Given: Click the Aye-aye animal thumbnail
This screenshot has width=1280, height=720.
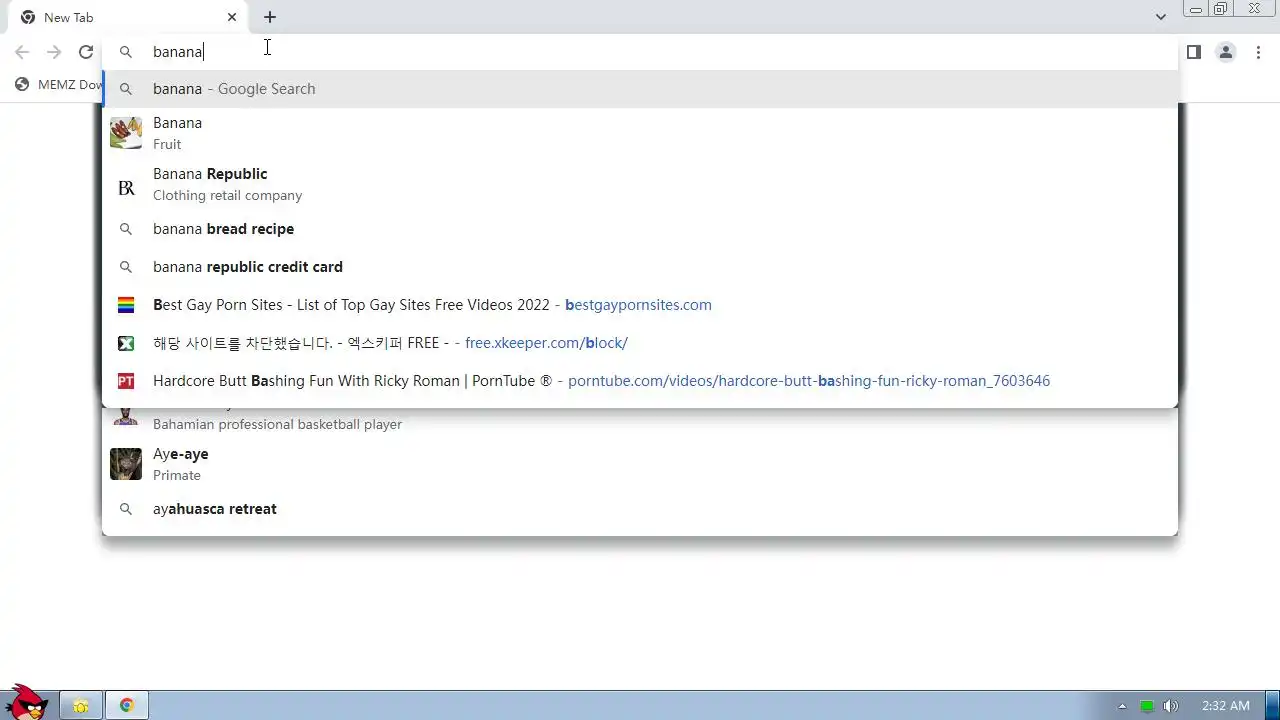Looking at the screenshot, I should point(126,464).
